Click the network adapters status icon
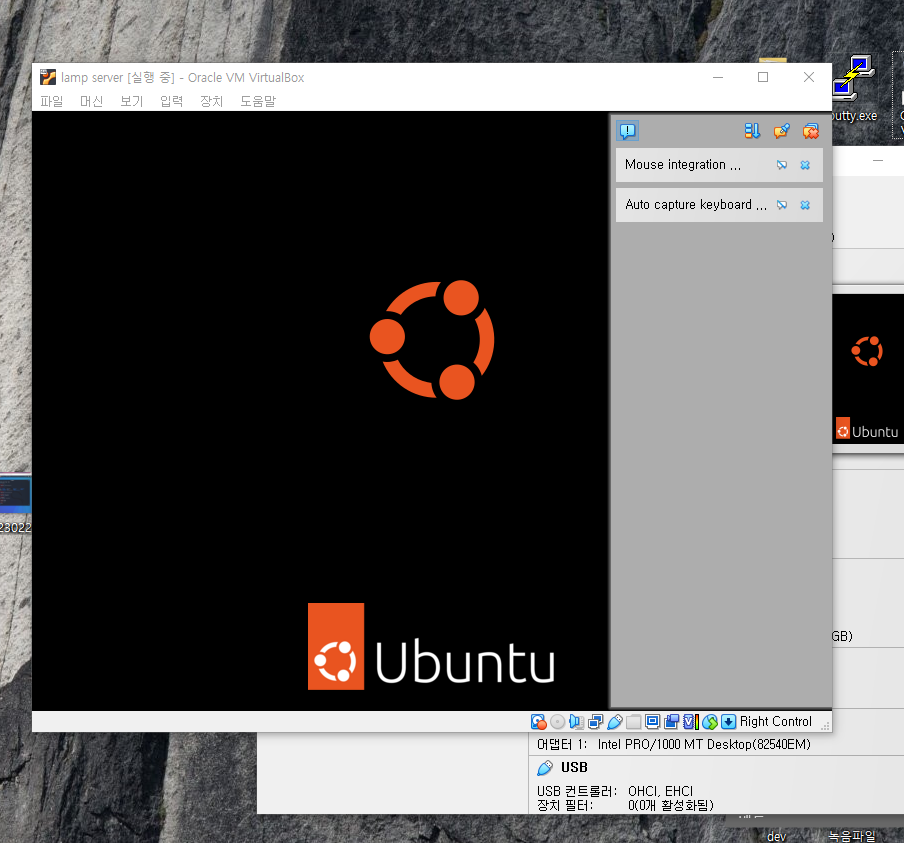 [x=596, y=722]
